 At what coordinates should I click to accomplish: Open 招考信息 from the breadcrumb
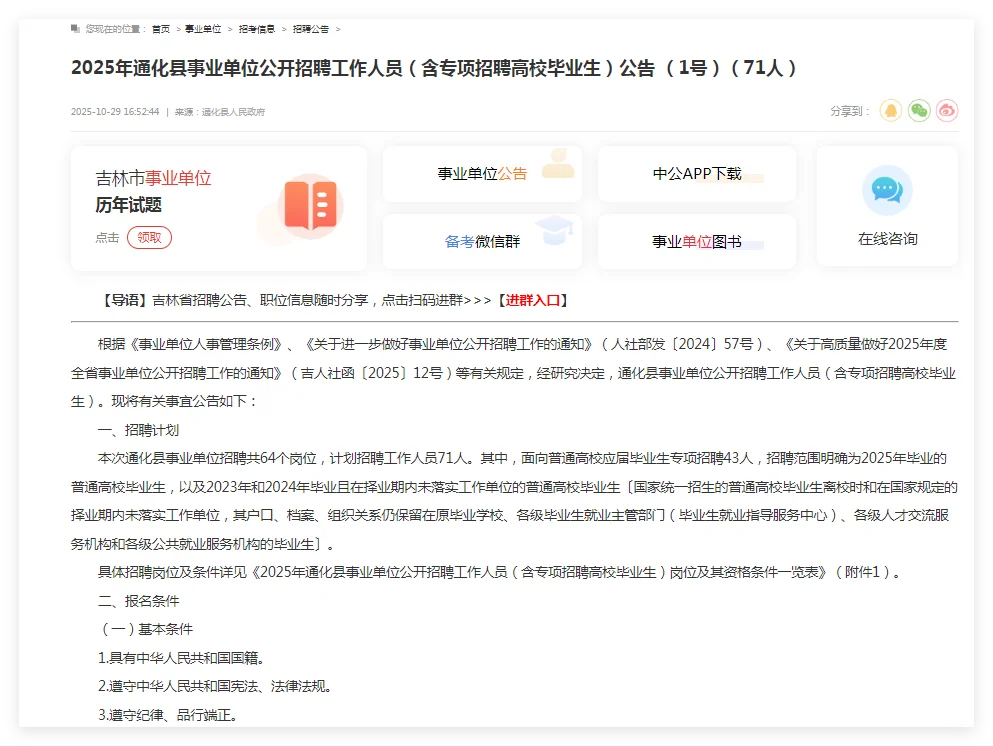click(x=259, y=29)
